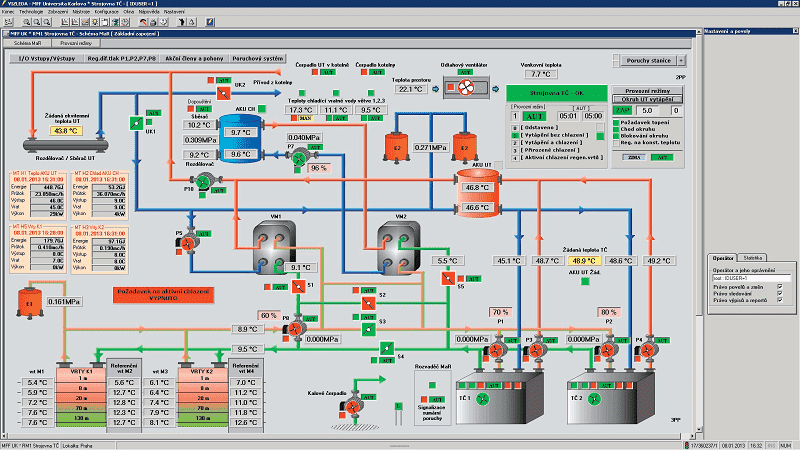This screenshot has height=450, width=800.
Task: Select pump P8 icon
Action: 295,329
